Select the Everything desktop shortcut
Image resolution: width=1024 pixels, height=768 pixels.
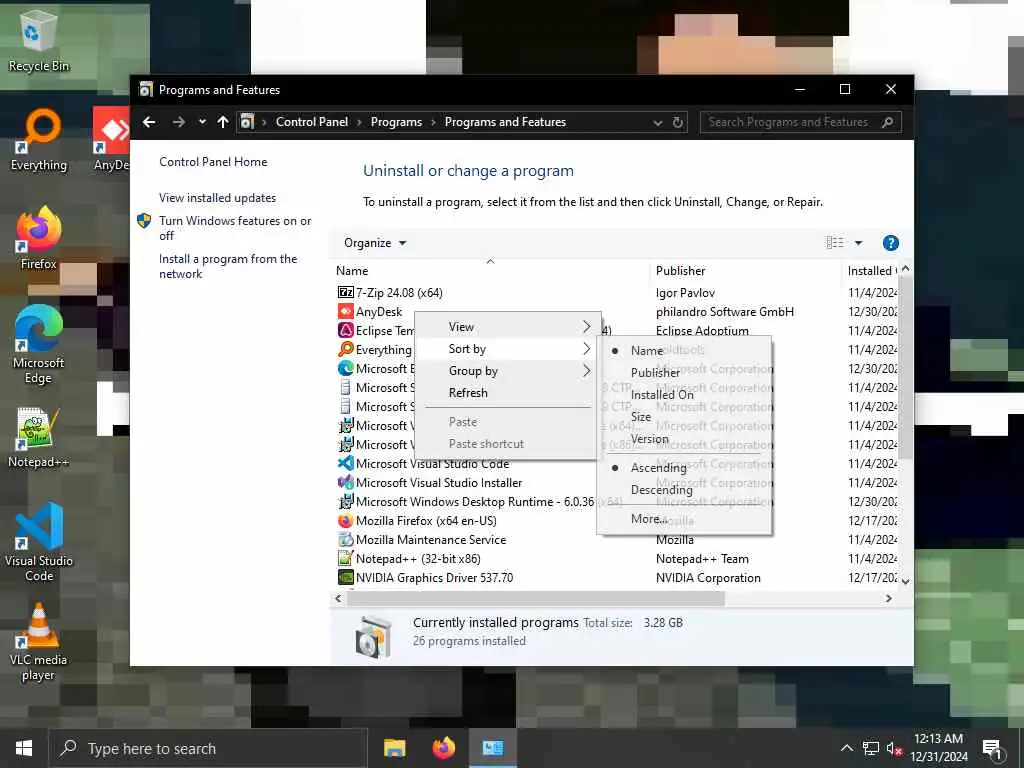39,141
